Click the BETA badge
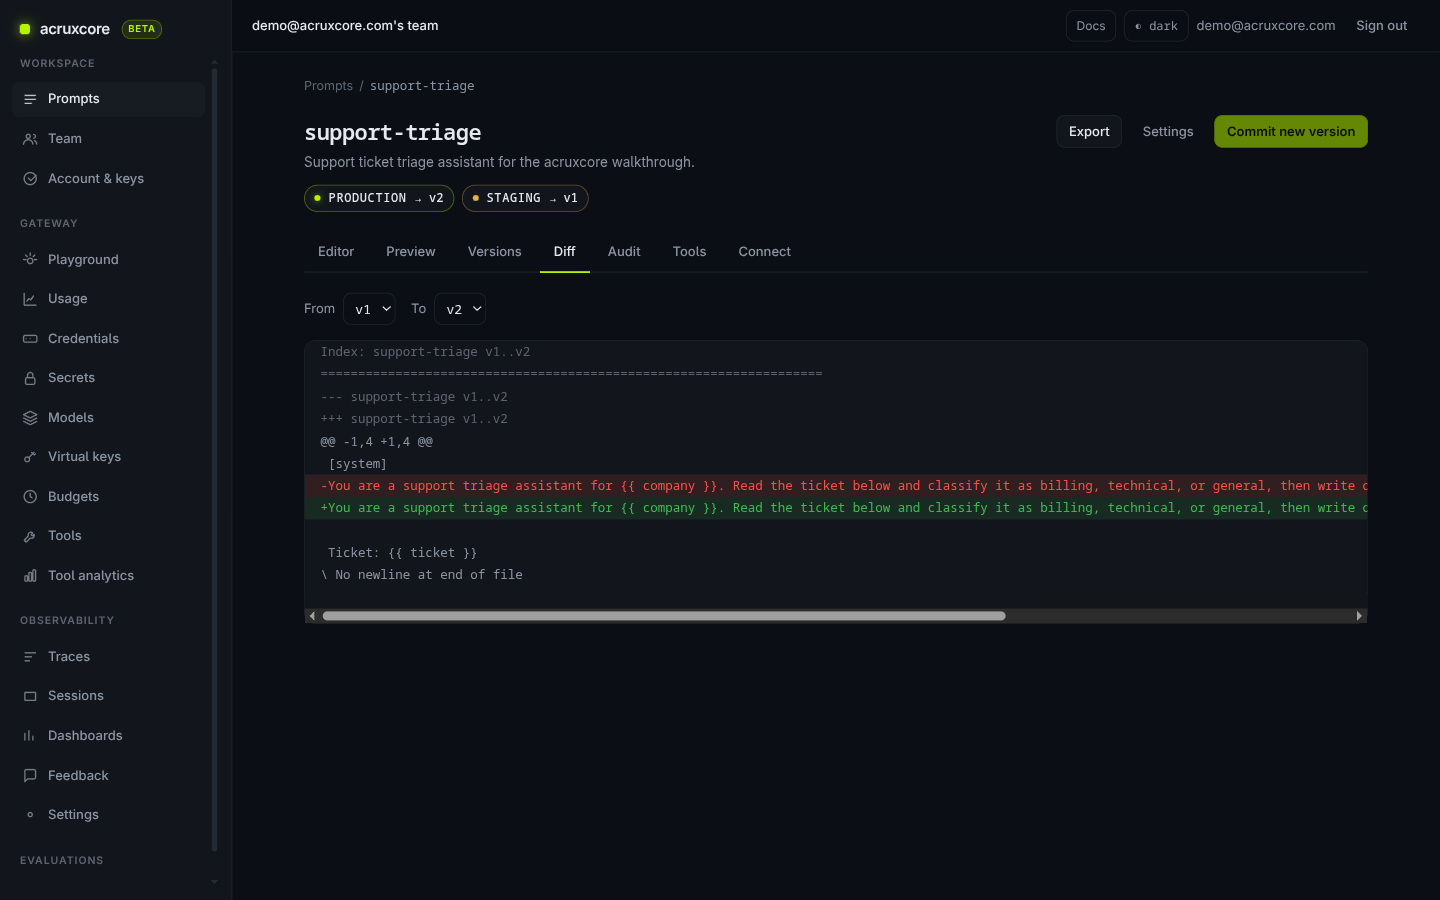This screenshot has height=900, width=1440. (142, 29)
